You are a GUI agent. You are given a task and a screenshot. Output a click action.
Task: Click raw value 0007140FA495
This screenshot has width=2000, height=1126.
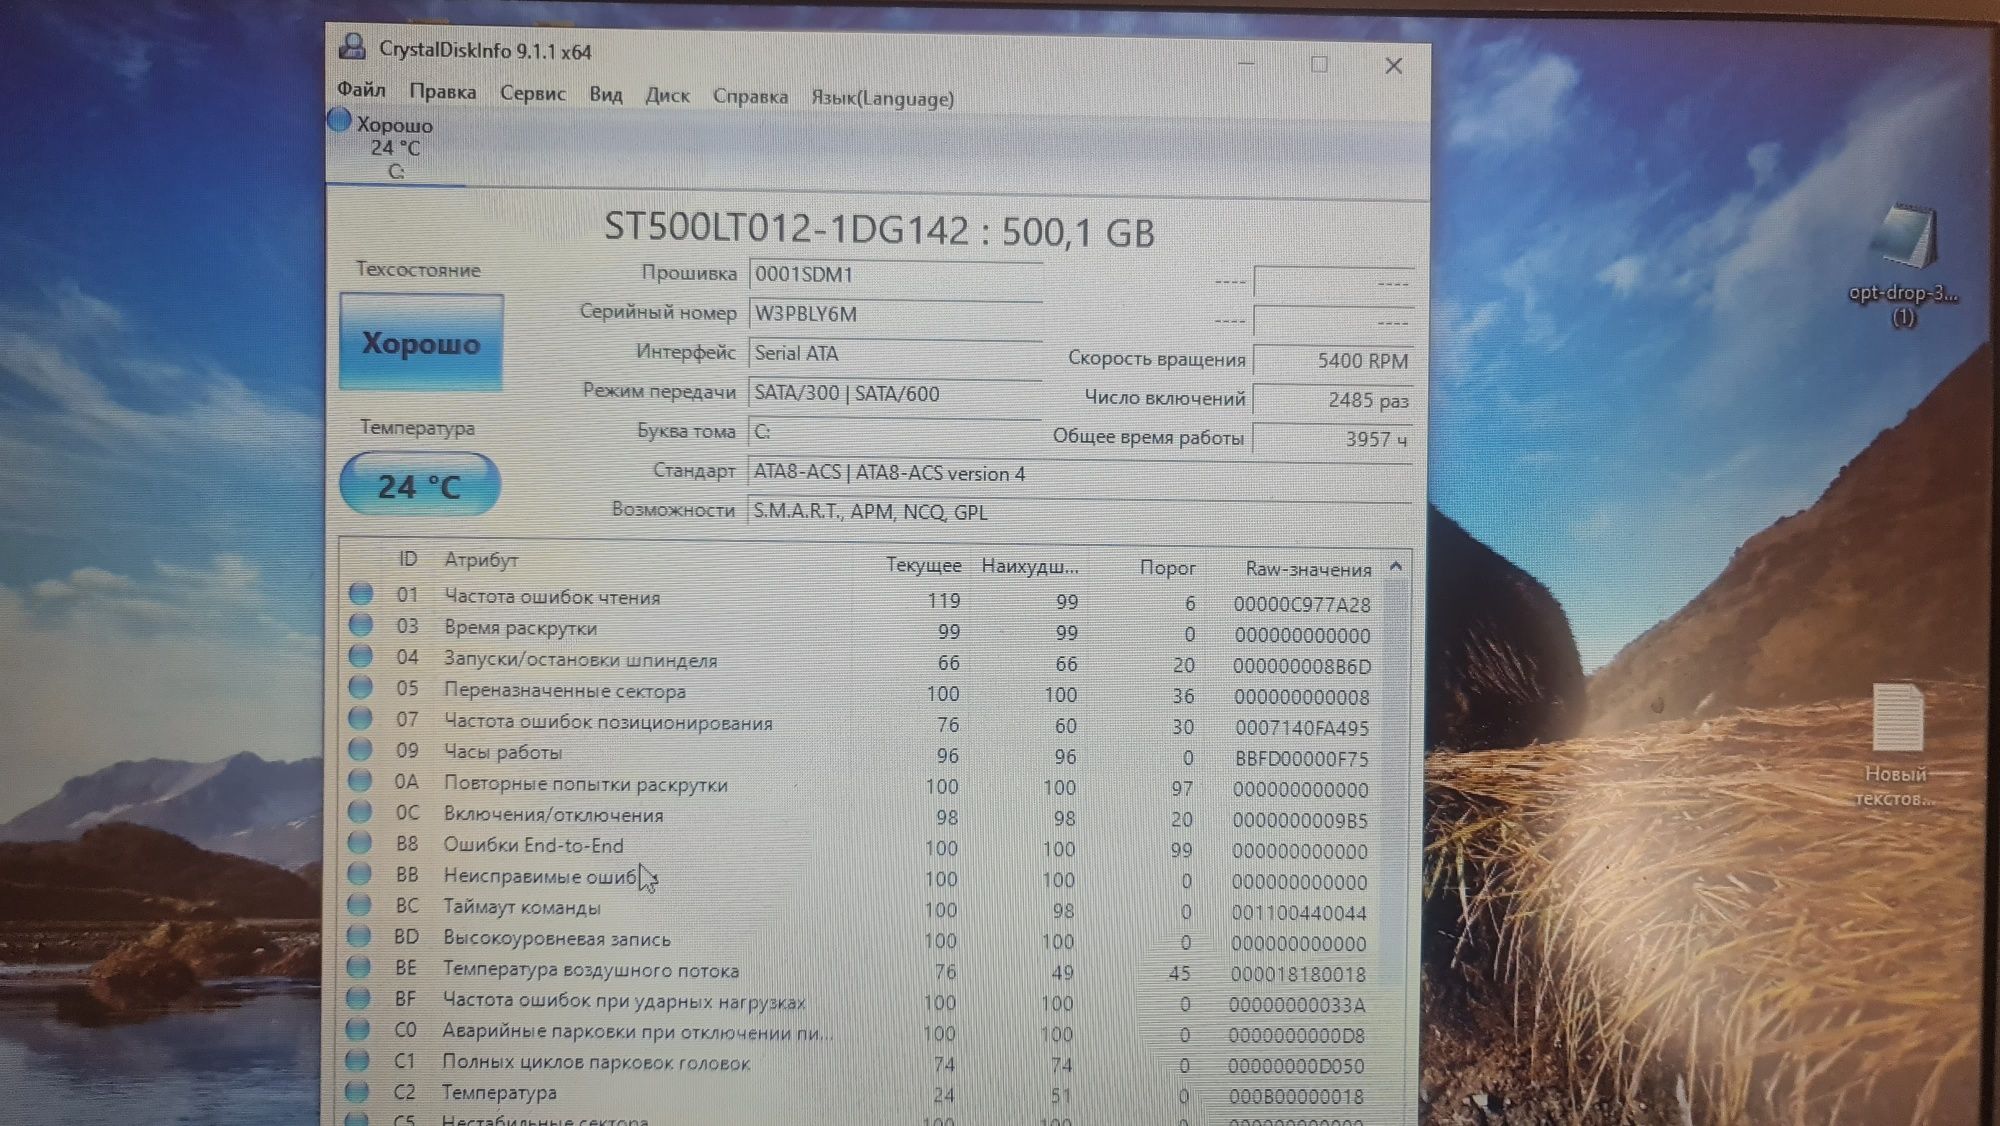(x=1302, y=728)
